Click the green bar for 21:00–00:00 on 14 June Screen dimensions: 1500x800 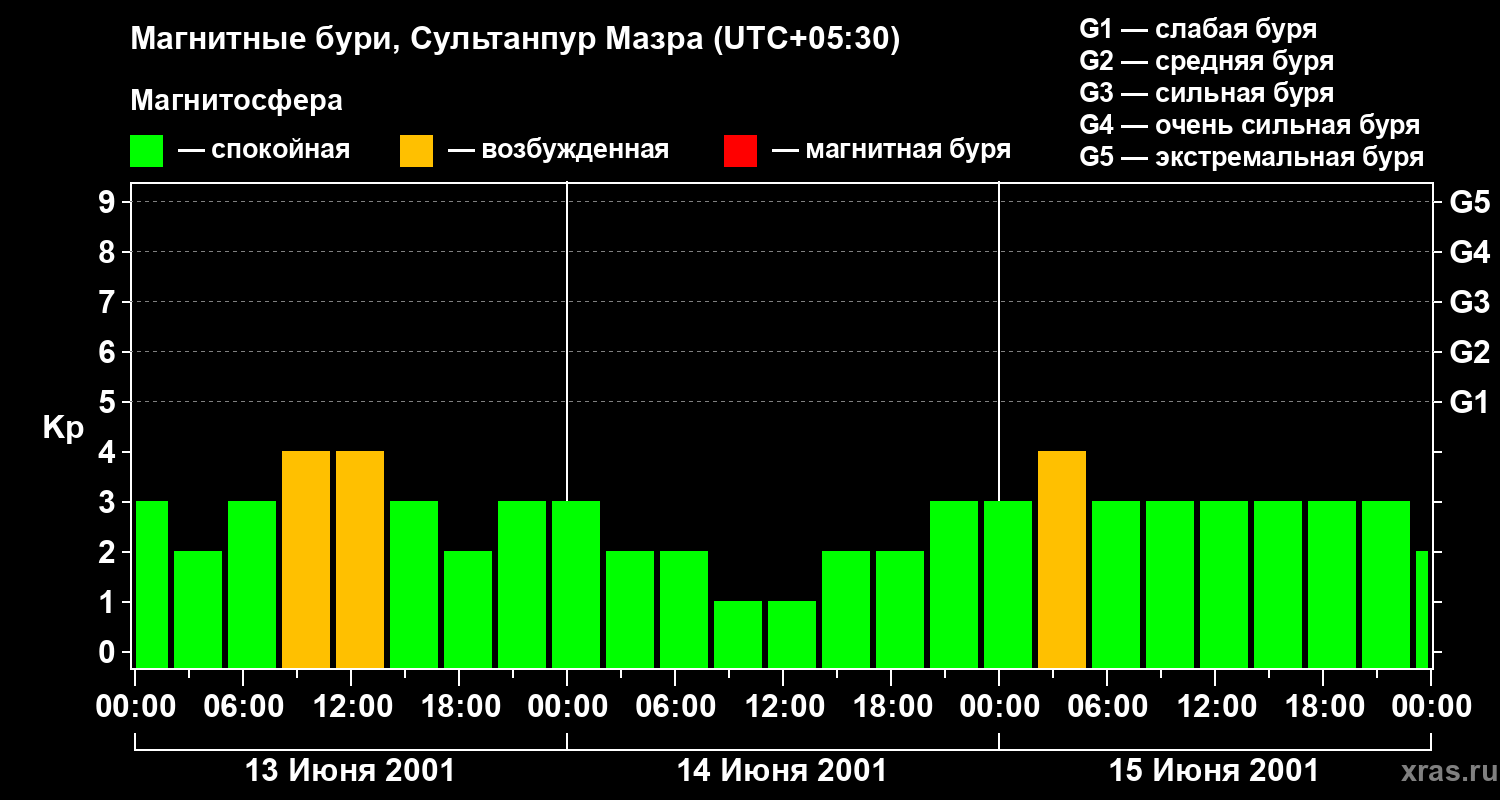click(x=954, y=585)
